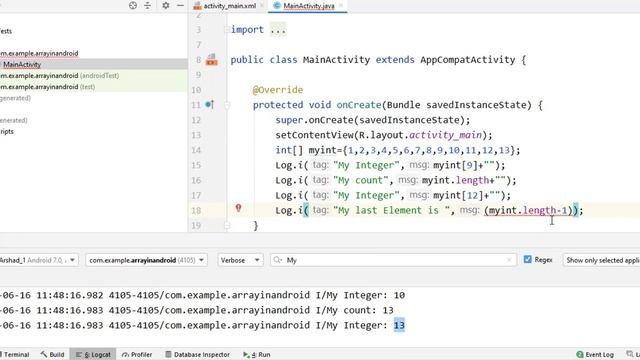Clear the Logcat search field
Viewport: 640px width, 360px height.
[509, 260]
